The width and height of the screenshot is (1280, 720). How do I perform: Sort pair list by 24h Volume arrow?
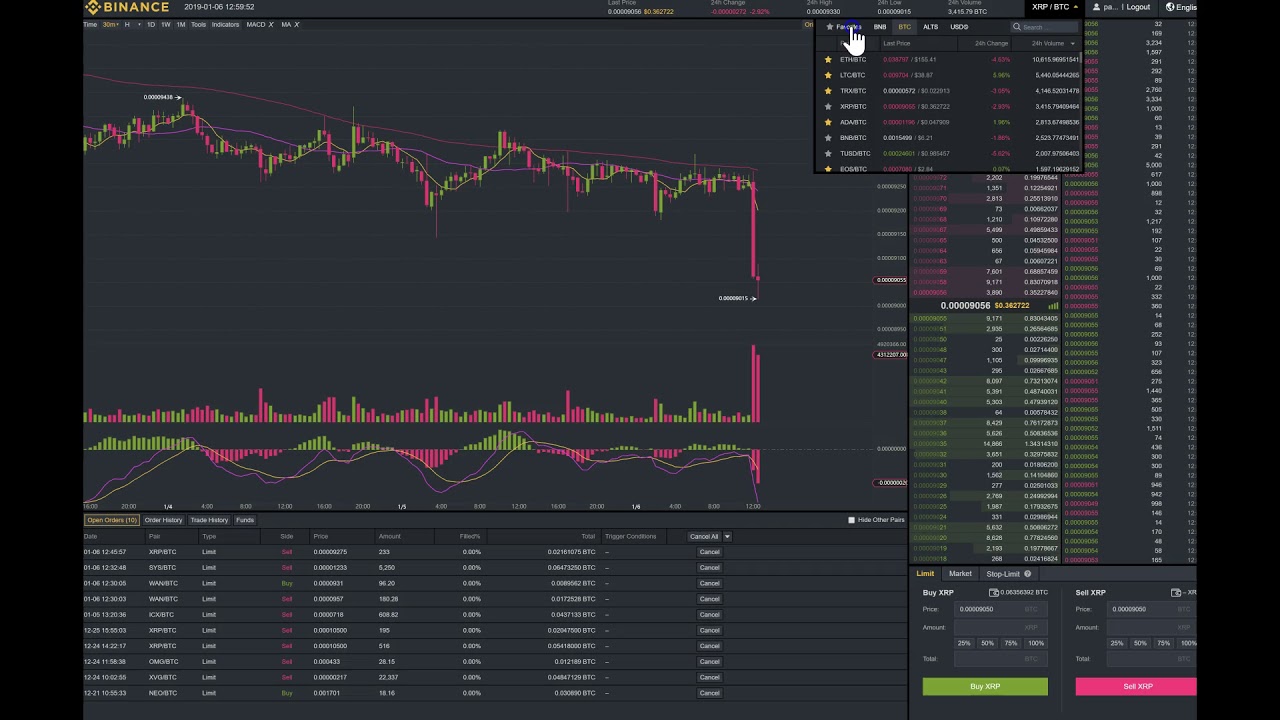1073,43
